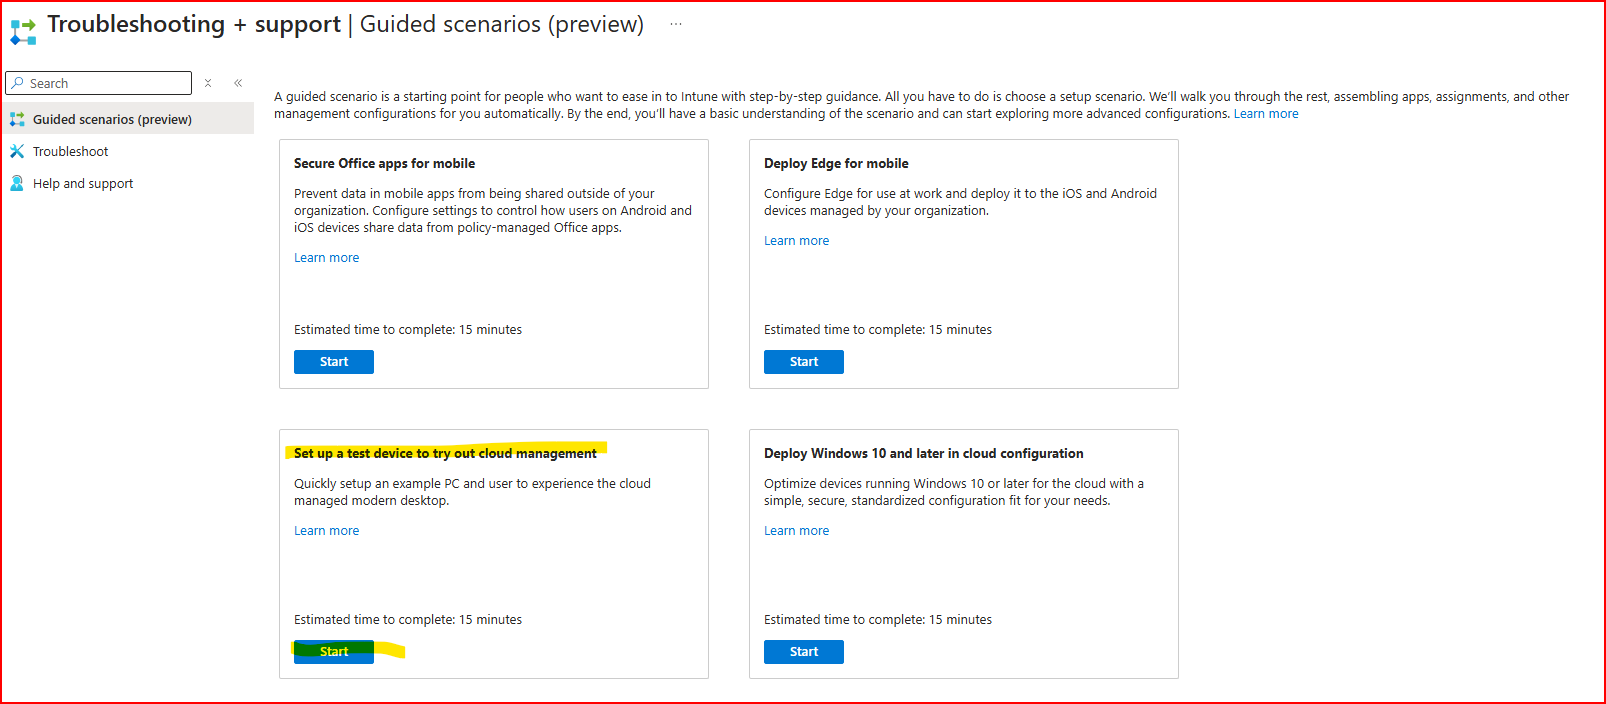Collapse the sidebar with double chevron

[238, 83]
